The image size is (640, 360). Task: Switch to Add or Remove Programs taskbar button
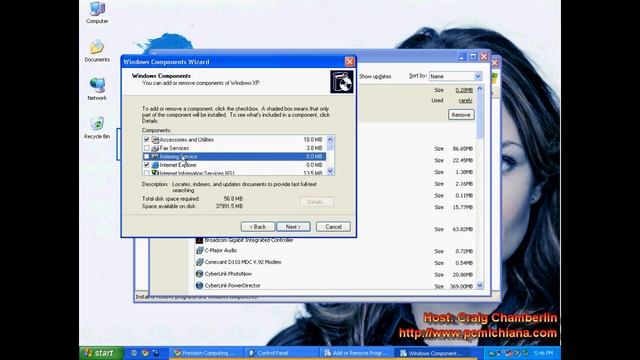356,353
